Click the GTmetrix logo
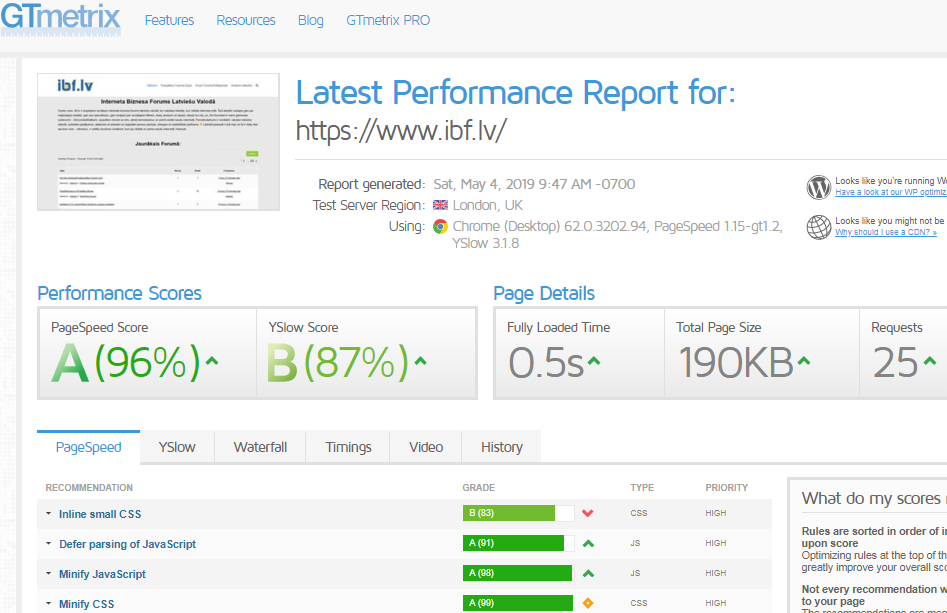The height and width of the screenshot is (613, 947). coord(60,18)
